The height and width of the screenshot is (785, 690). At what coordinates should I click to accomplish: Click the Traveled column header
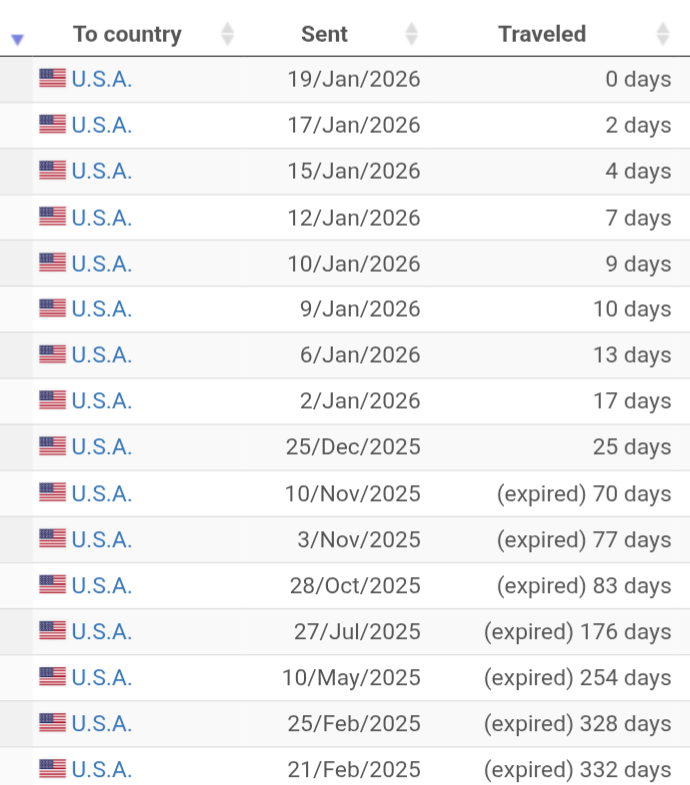pos(542,34)
